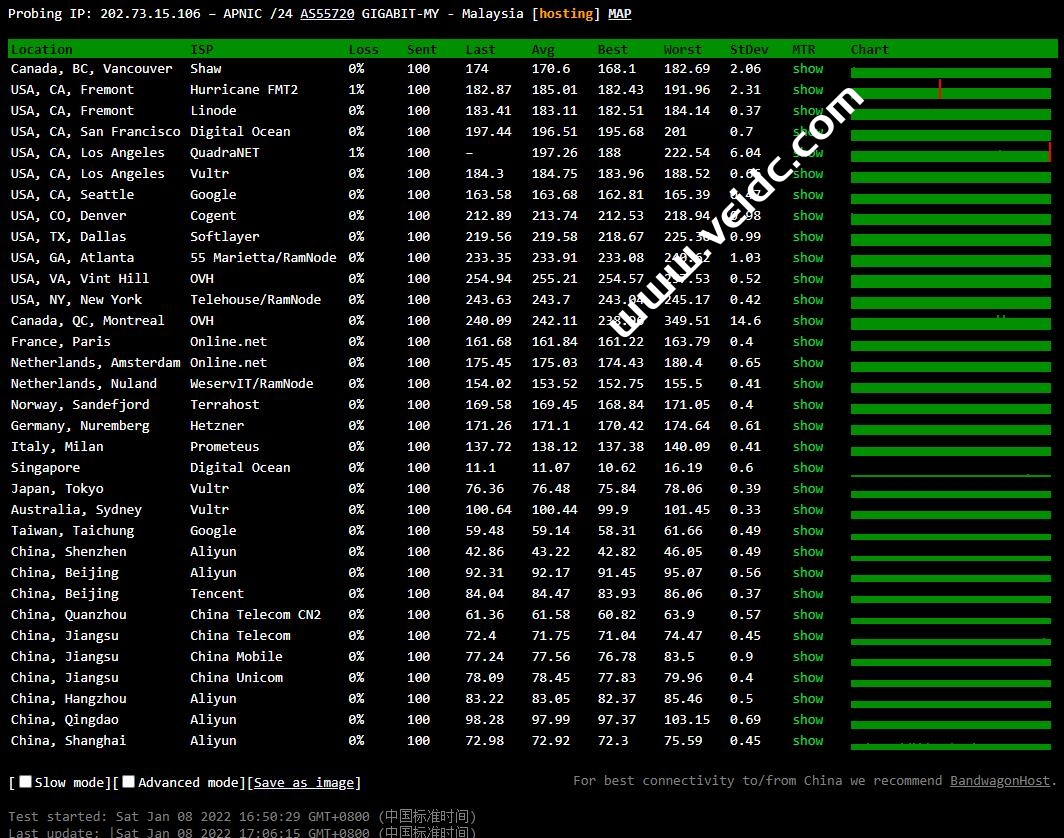
Task: Show MTR for Taichung Google row
Action: pos(808,531)
